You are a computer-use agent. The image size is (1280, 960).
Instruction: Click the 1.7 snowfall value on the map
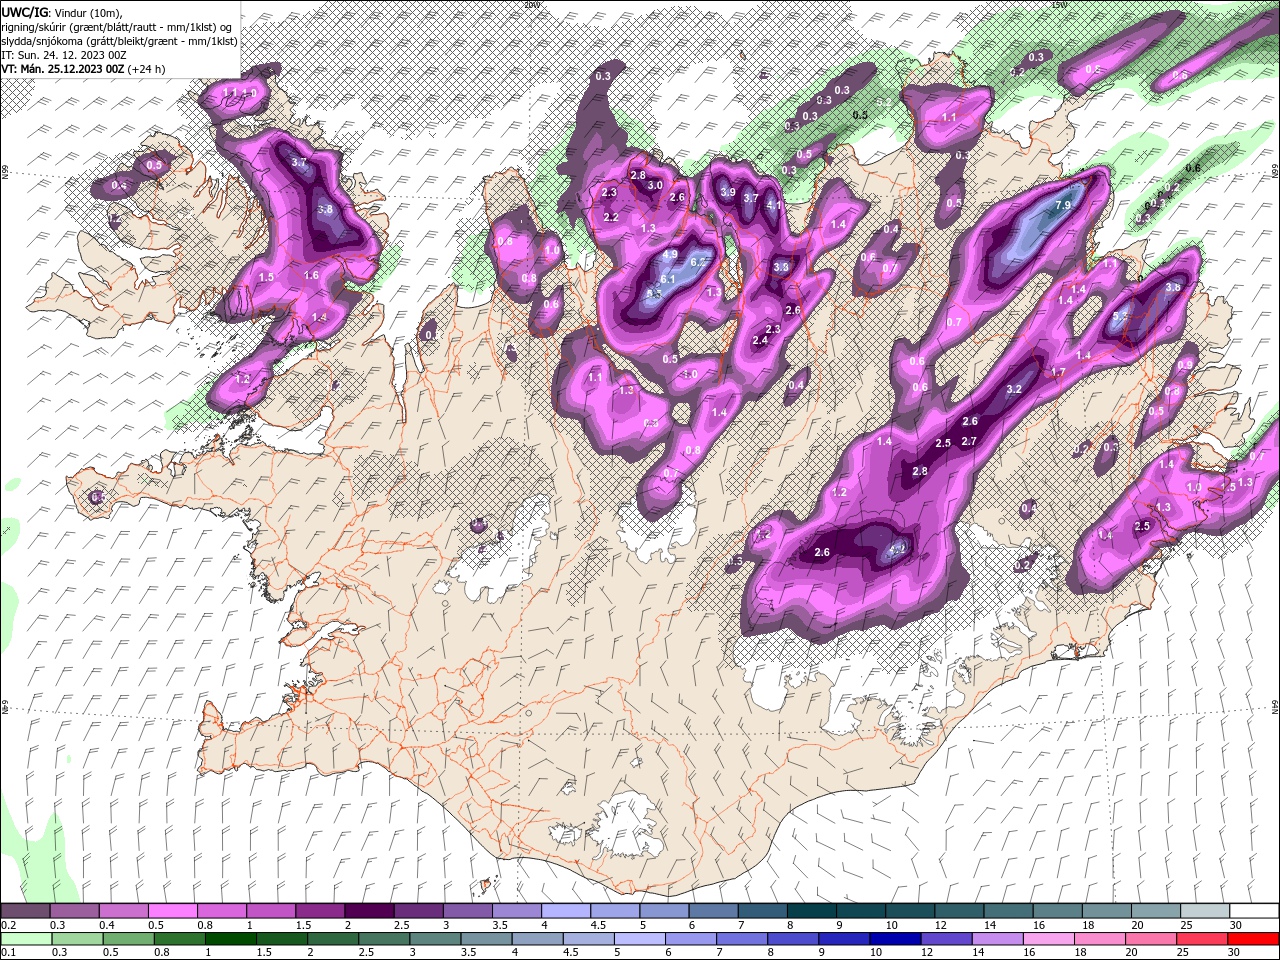[x=1058, y=372]
